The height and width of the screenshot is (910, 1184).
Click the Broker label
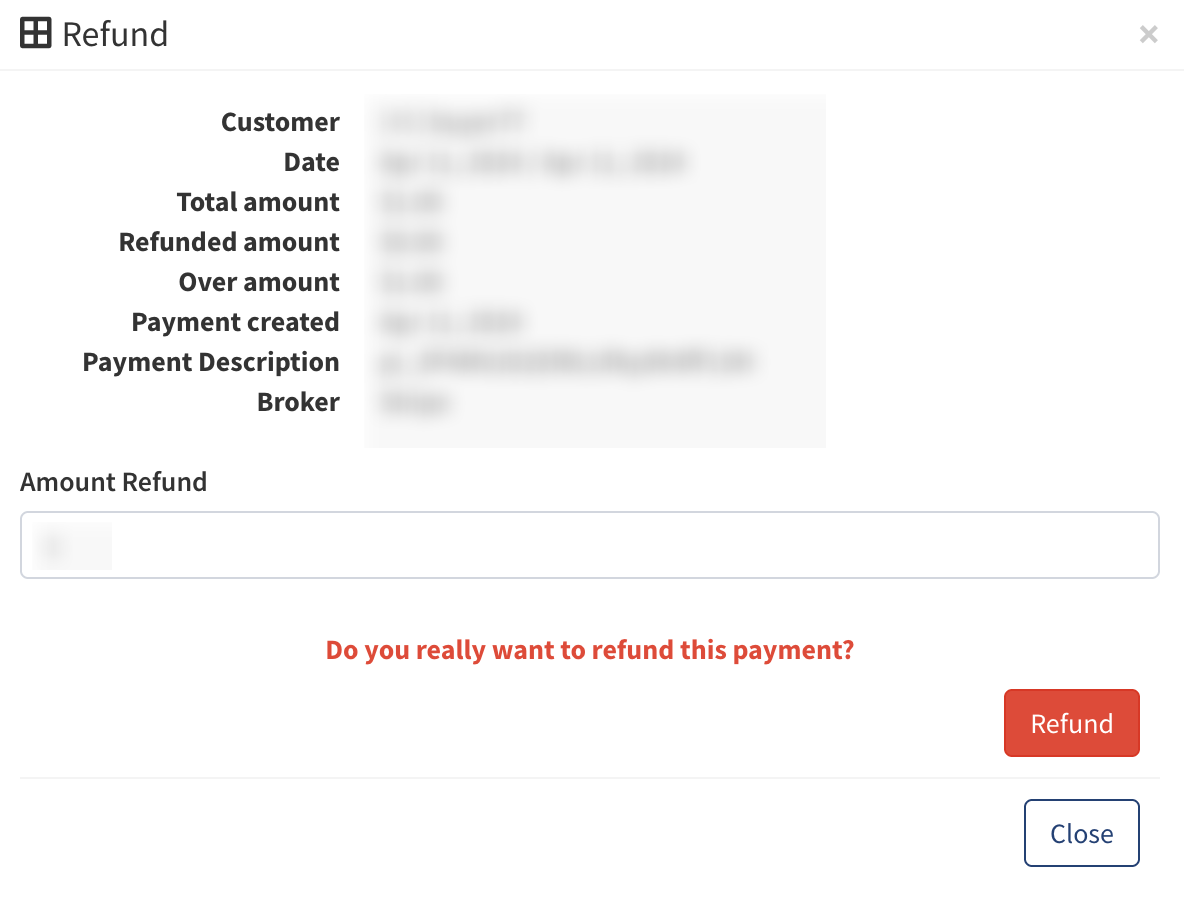click(298, 402)
